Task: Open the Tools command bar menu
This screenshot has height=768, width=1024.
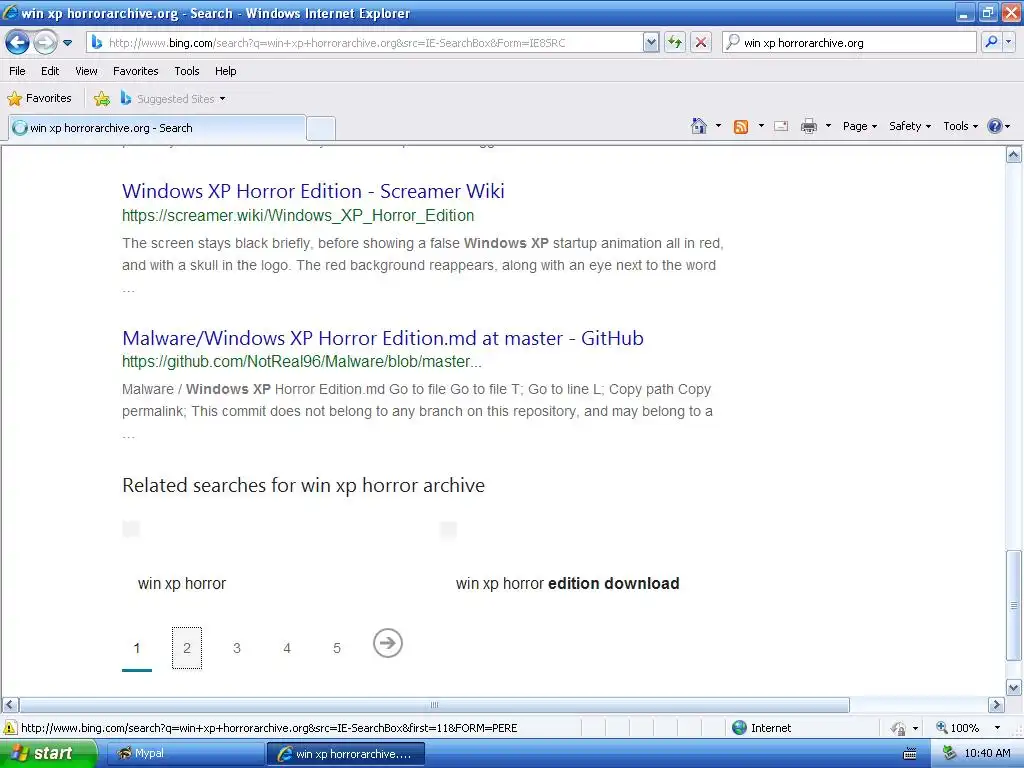Action: pyautogui.click(x=961, y=126)
